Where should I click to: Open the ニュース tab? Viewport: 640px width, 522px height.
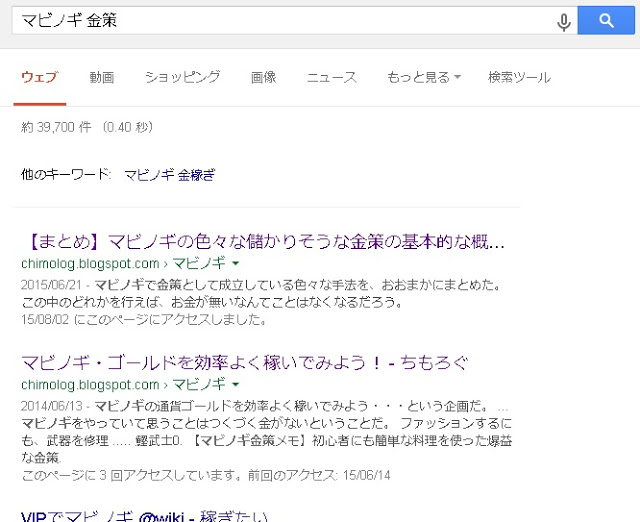pyautogui.click(x=331, y=77)
